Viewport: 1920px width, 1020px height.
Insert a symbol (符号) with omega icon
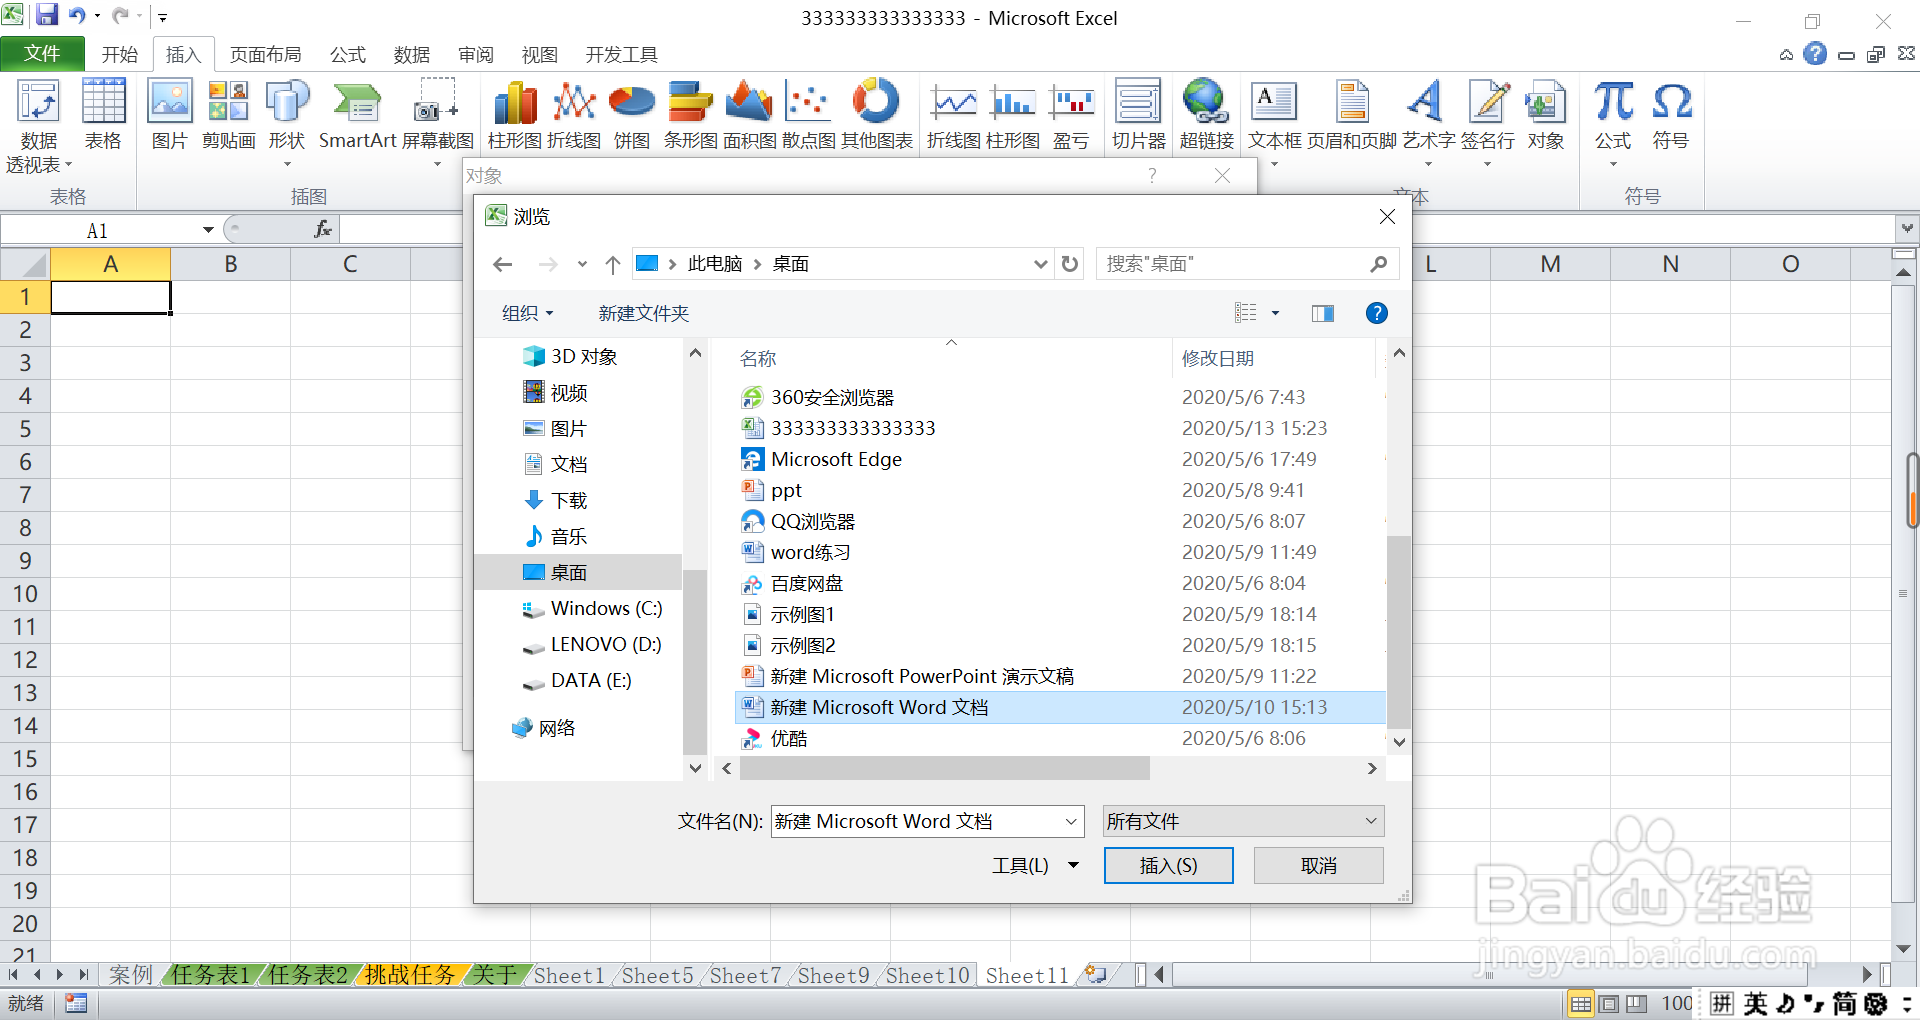[x=1671, y=115]
